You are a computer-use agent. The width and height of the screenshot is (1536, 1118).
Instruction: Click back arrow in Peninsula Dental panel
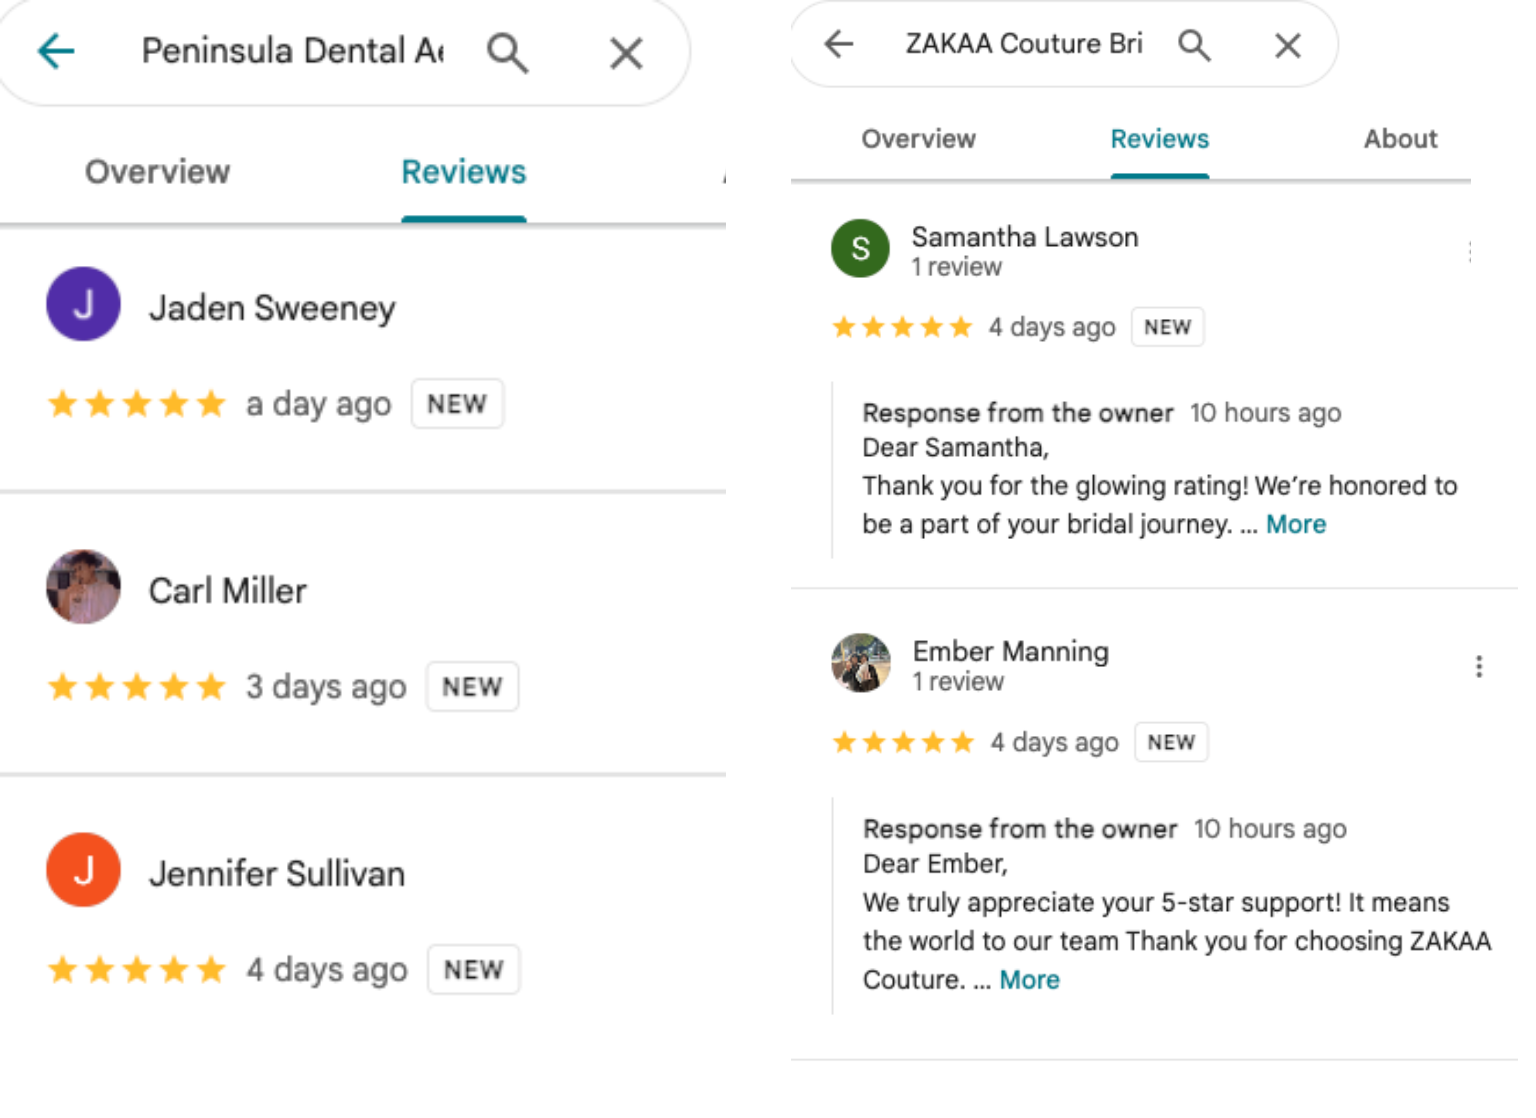point(56,50)
